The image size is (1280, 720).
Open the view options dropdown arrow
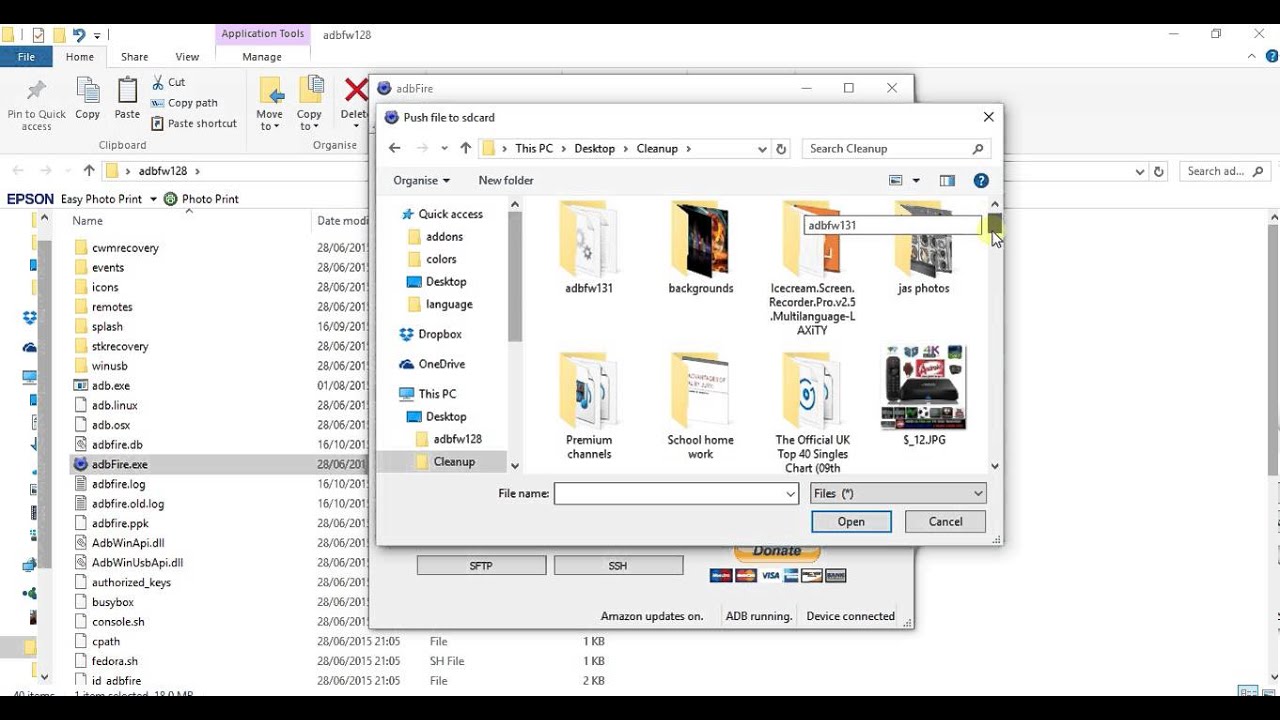[x=915, y=181]
